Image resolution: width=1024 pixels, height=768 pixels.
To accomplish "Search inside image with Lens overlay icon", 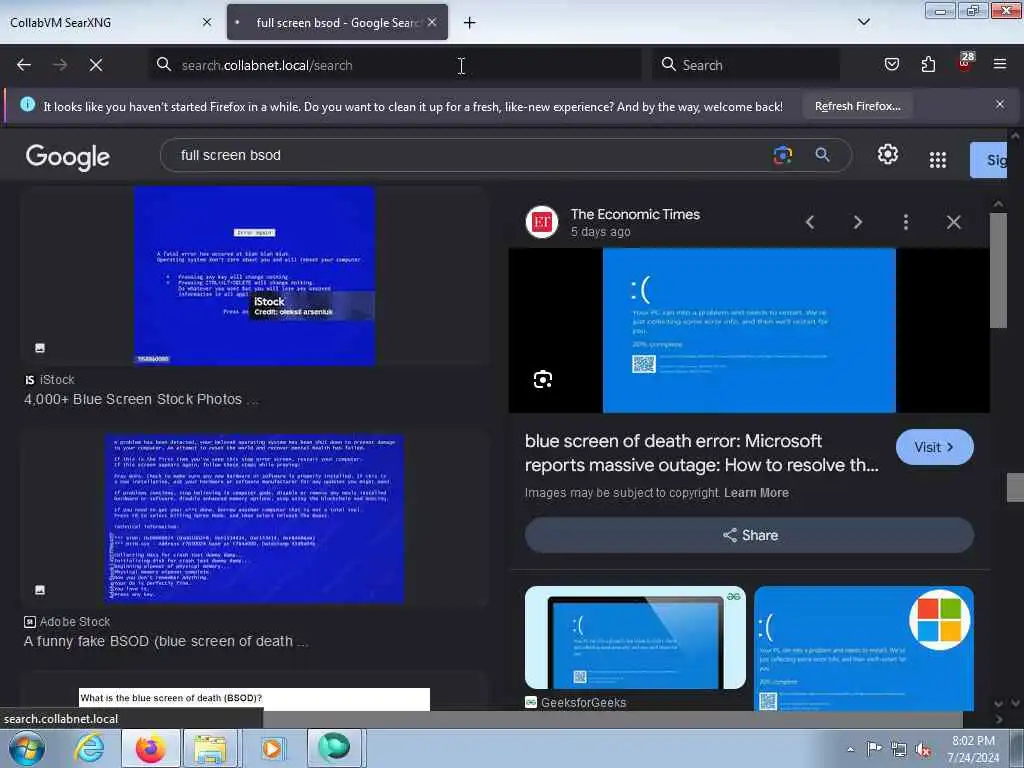I will click(x=543, y=379).
